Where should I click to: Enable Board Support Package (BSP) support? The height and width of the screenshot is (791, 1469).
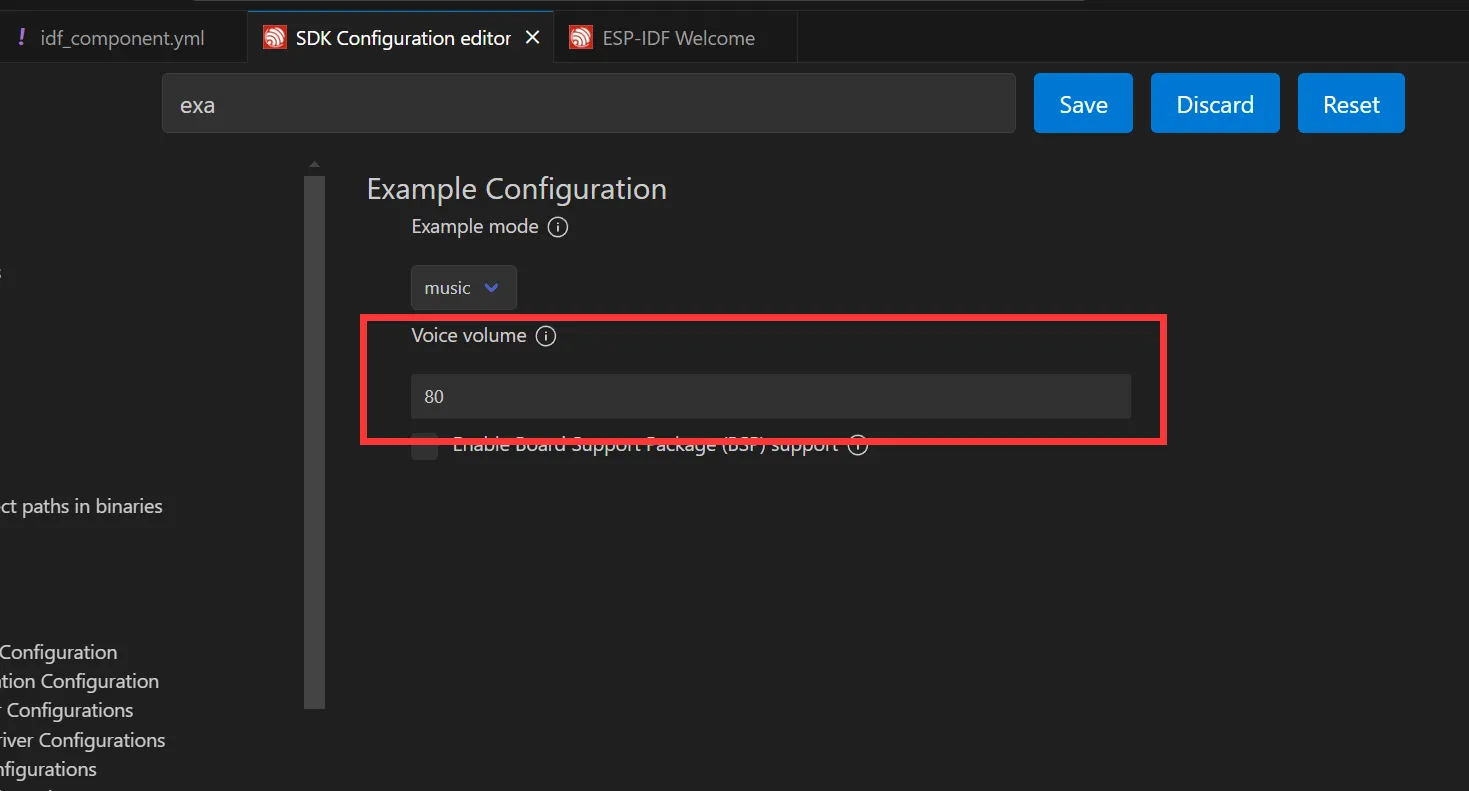(x=424, y=447)
